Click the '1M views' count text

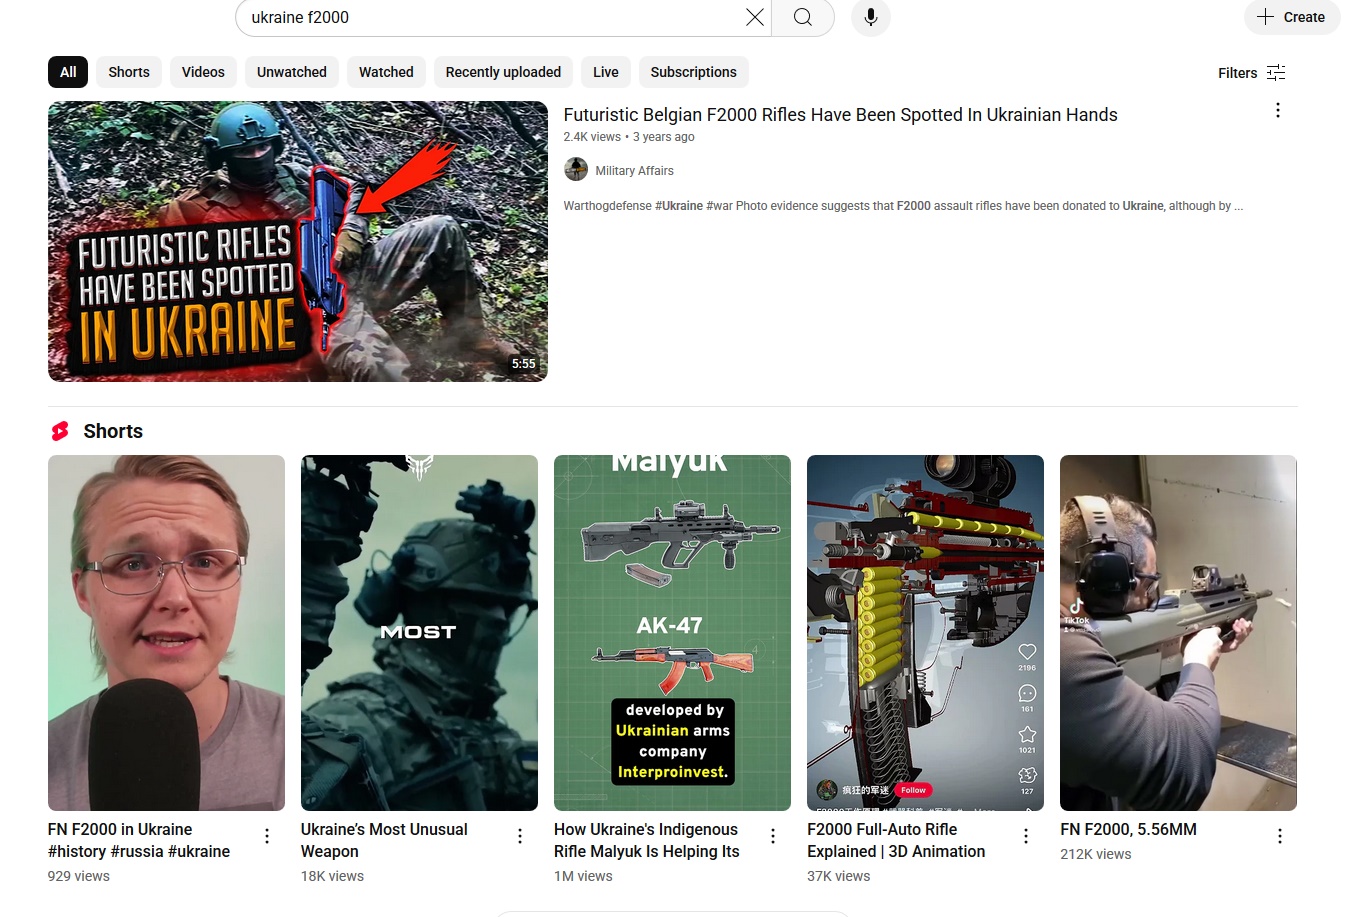(x=583, y=876)
